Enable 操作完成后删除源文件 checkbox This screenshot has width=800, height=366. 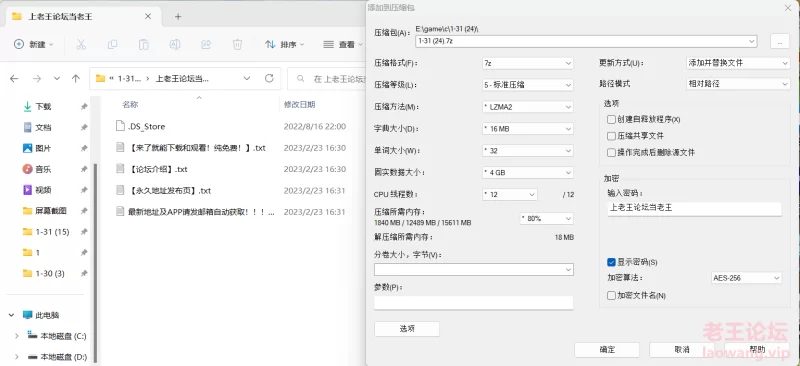(x=611, y=152)
